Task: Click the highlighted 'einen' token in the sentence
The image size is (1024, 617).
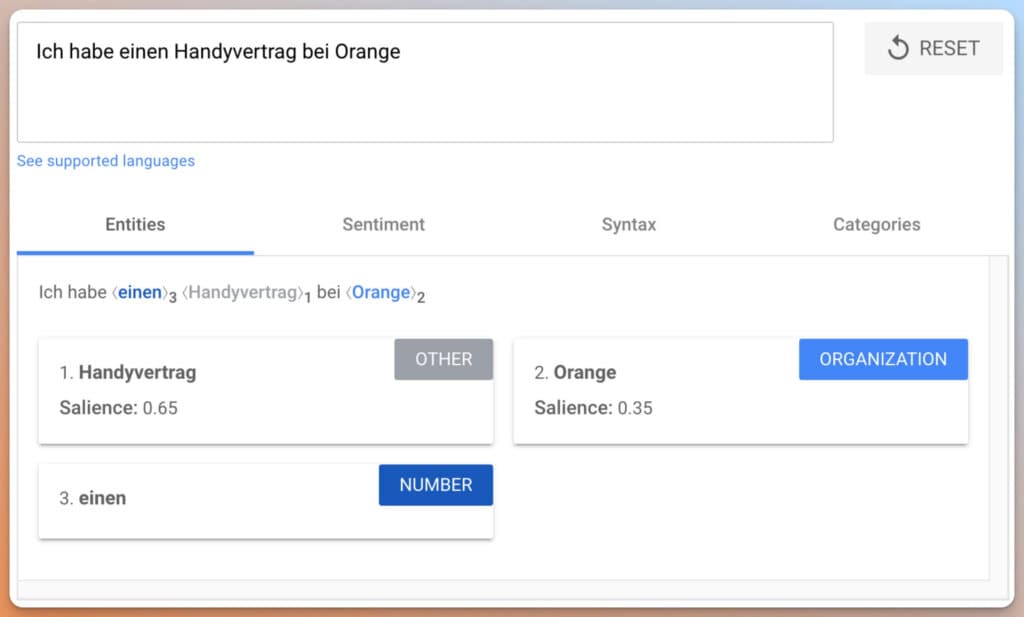Action: [140, 293]
